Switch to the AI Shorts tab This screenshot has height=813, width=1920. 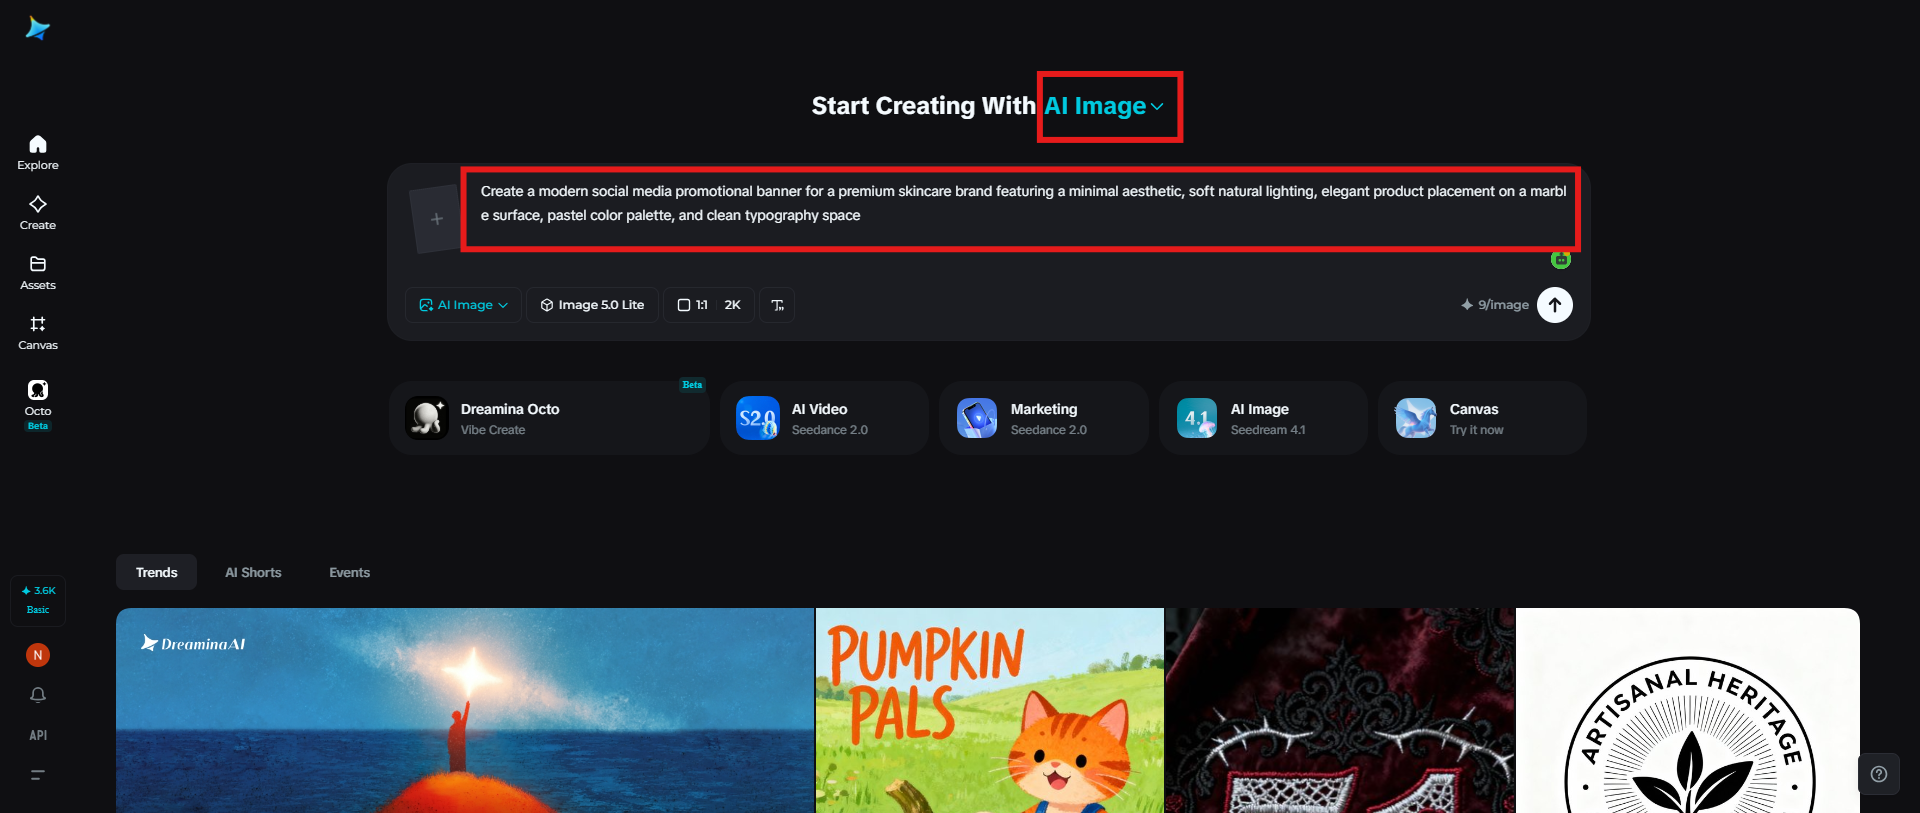pyautogui.click(x=253, y=572)
